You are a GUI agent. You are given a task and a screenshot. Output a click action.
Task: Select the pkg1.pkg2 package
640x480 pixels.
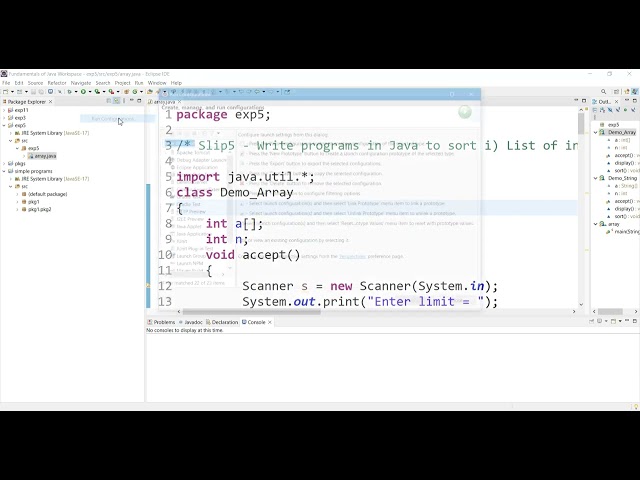[x=36, y=209]
